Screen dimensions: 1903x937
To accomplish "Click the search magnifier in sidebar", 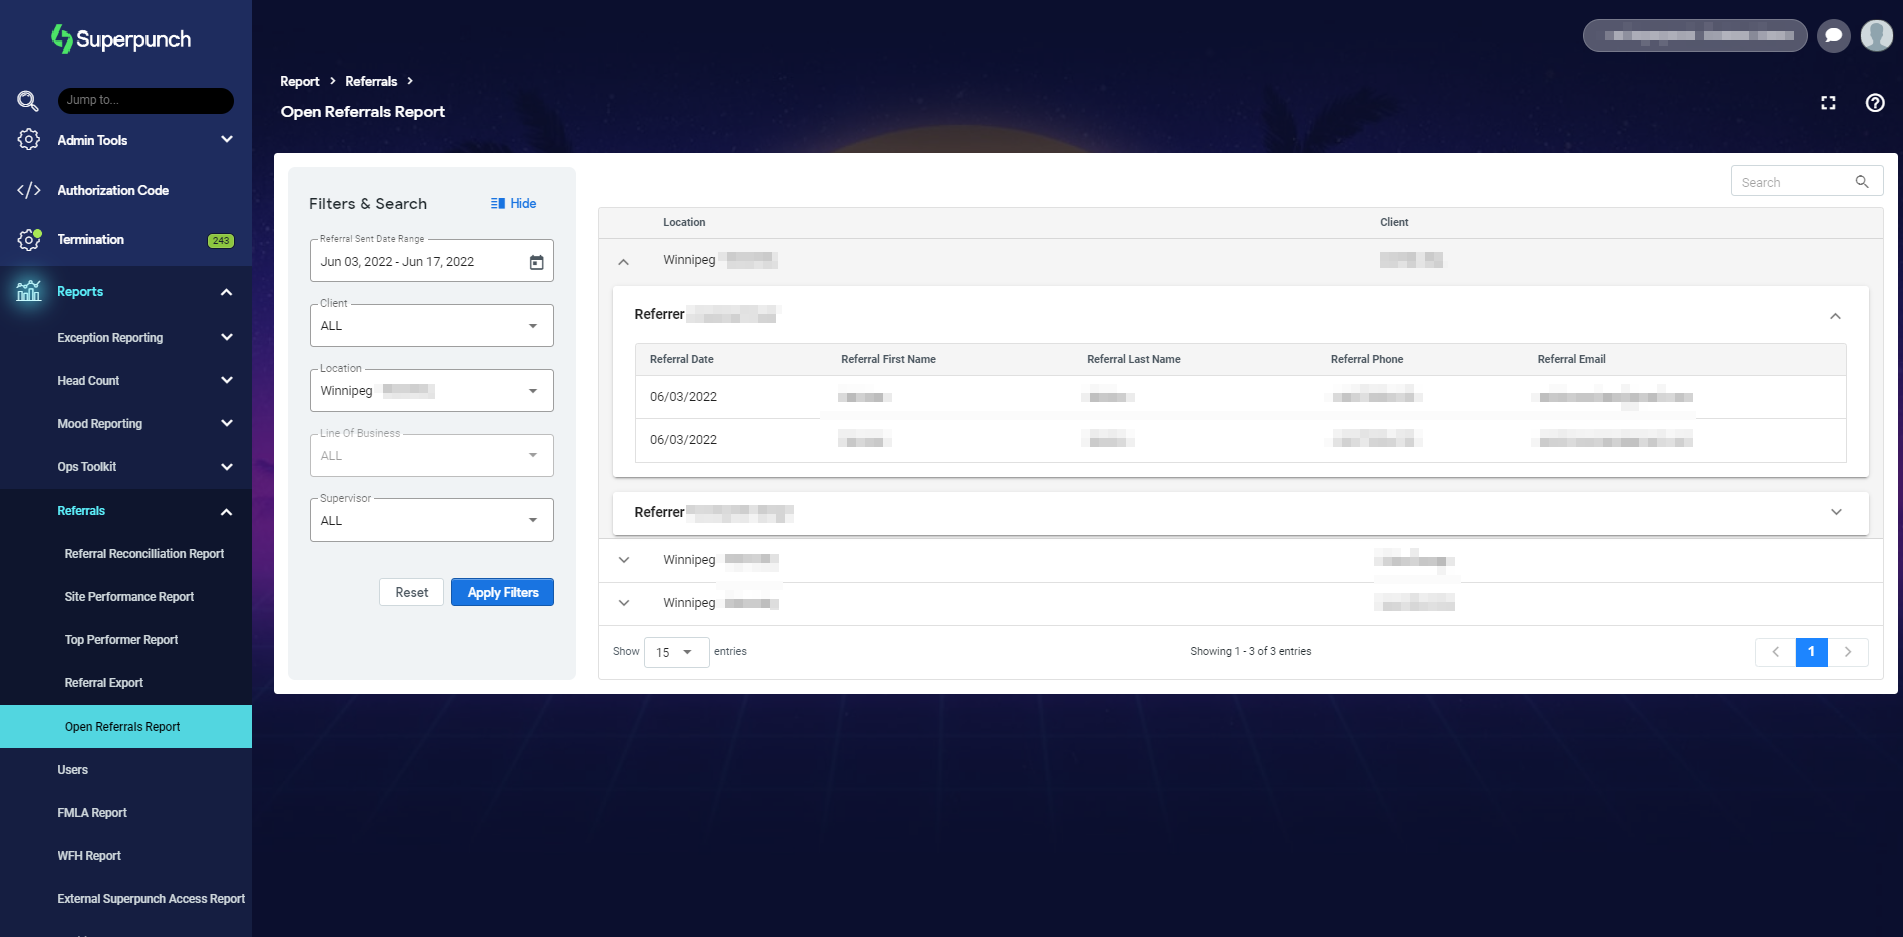I will click(28, 101).
